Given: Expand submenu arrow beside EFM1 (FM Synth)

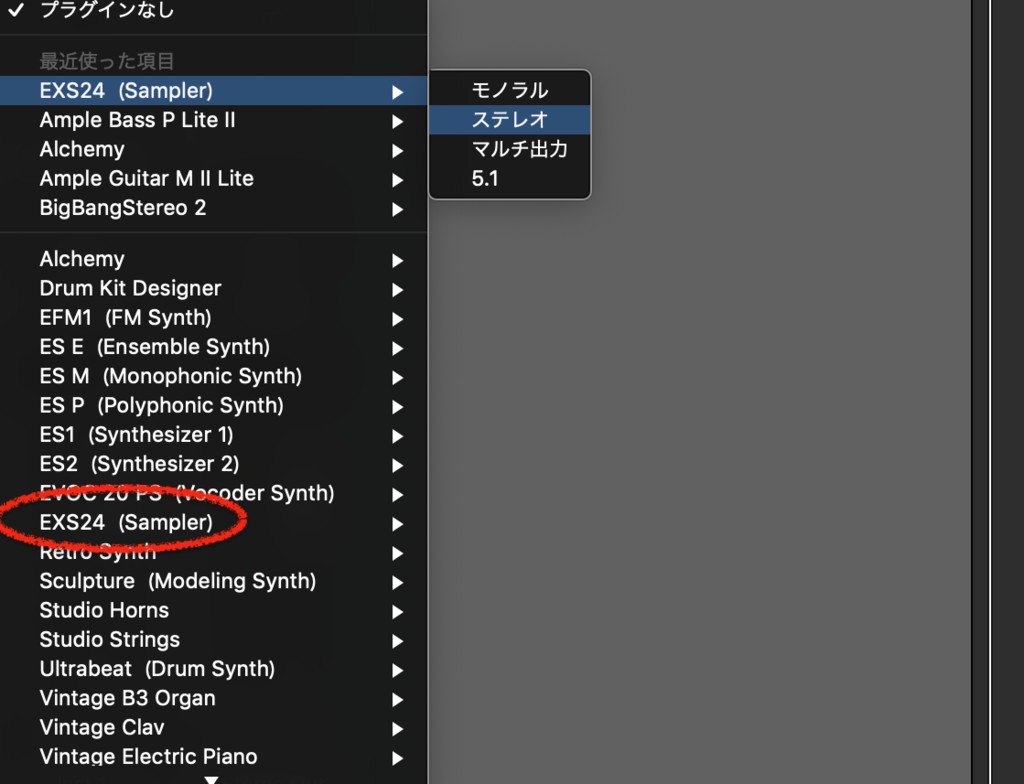Looking at the screenshot, I should (397, 319).
